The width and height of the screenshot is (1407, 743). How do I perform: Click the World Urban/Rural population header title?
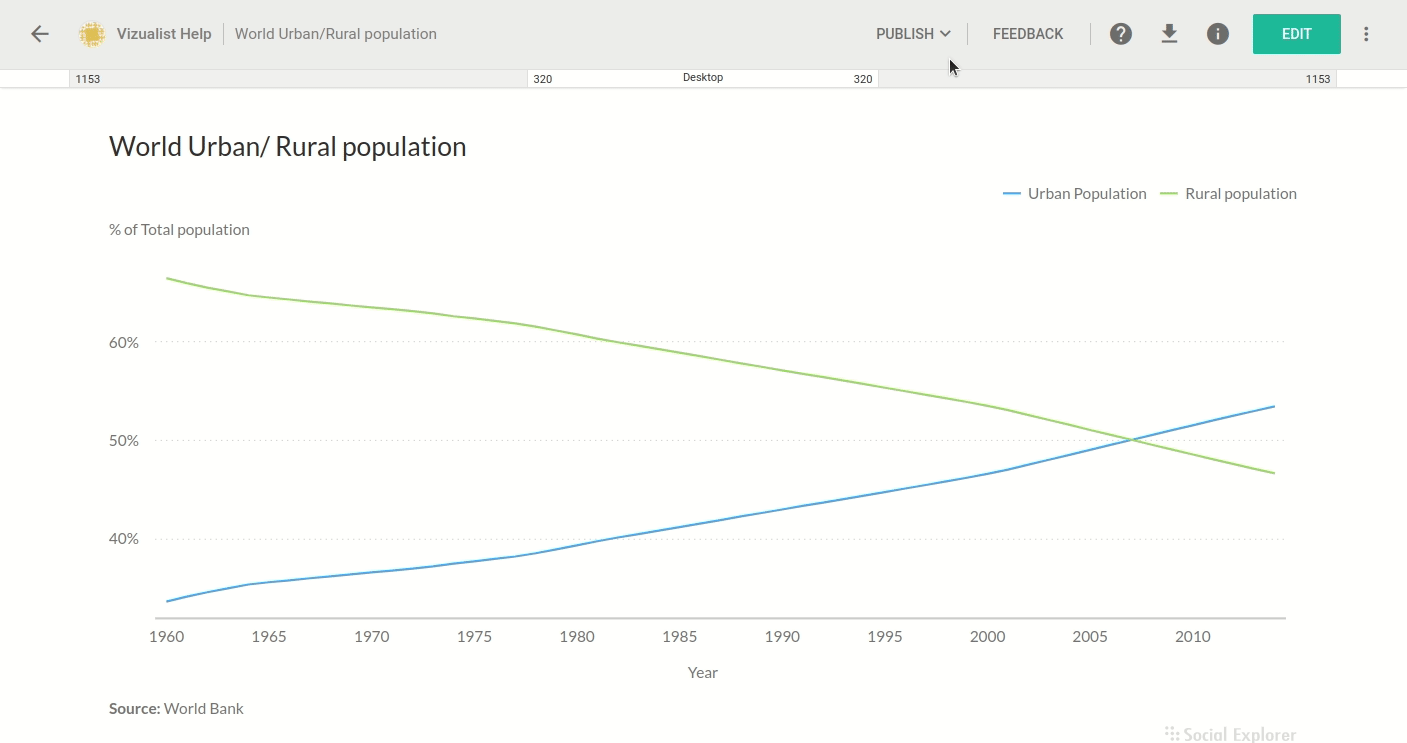[336, 34]
